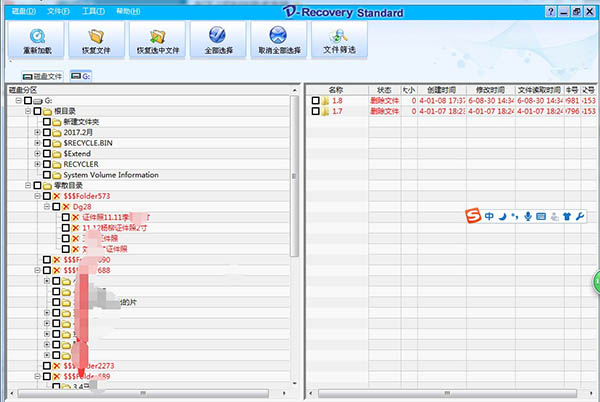Screen dimensions: 600x402
Task: Click the tree horizontal scrollbar thumb
Action: click(x=143, y=393)
